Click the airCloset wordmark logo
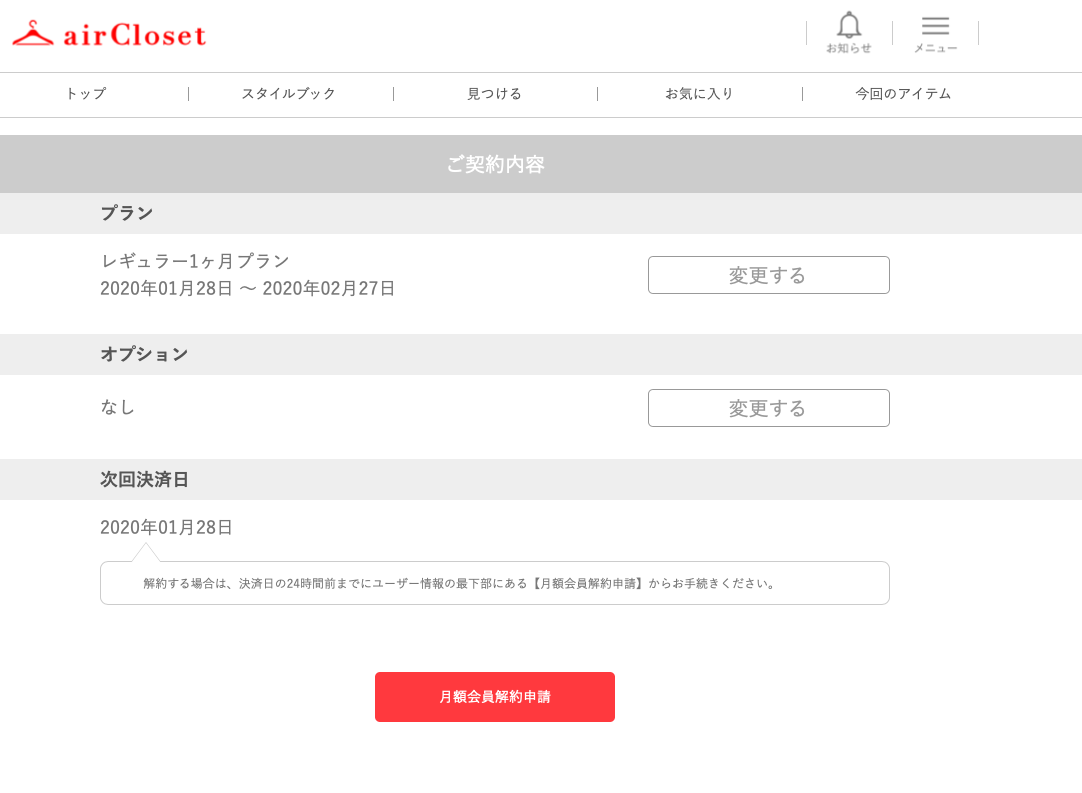Image resolution: width=1082 pixels, height=793 pixels. [135, 35]
